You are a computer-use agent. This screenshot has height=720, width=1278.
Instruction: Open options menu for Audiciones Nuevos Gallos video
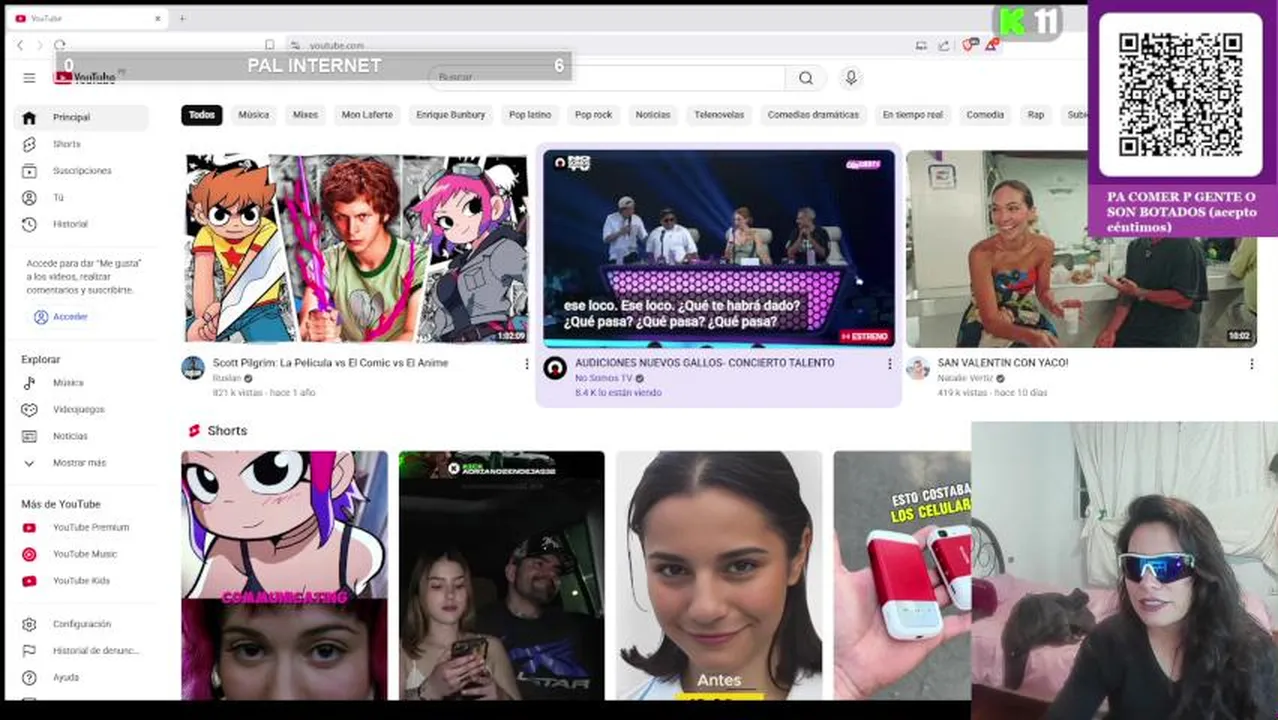[889, 364]
